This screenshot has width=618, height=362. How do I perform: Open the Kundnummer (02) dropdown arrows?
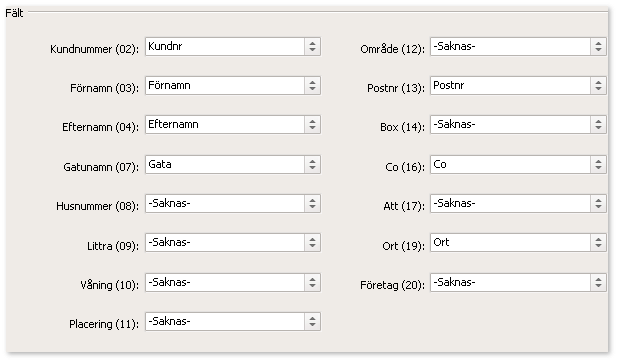click(312, 47)
